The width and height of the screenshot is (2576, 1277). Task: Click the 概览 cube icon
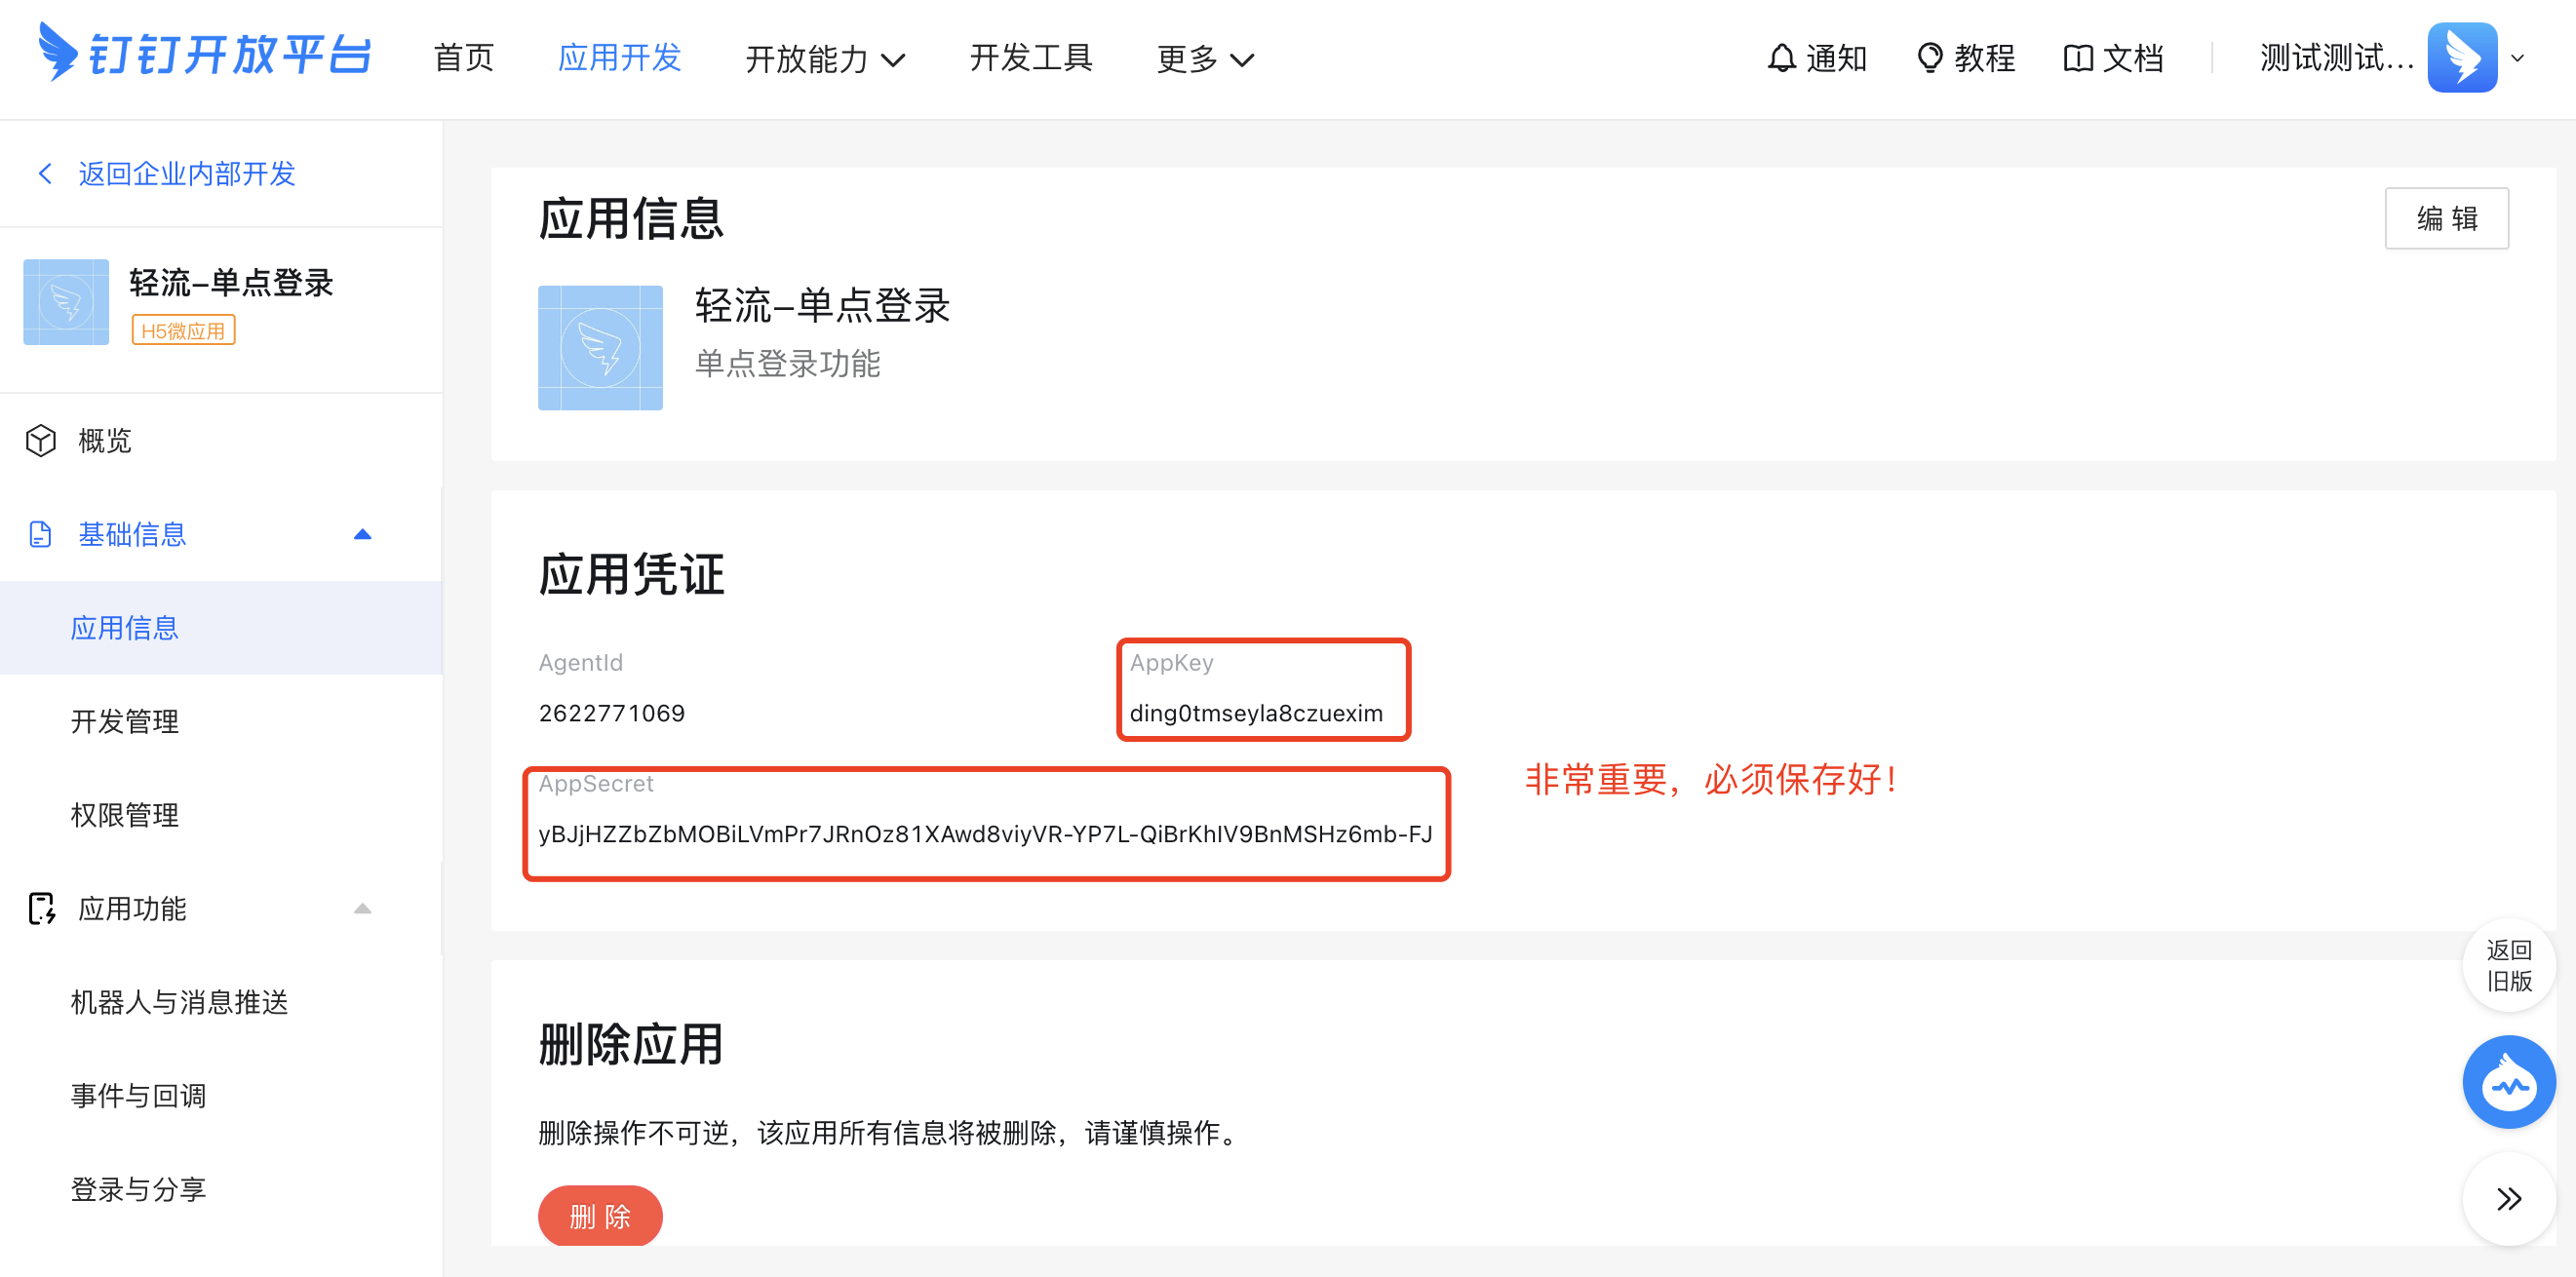coord(41,441)
